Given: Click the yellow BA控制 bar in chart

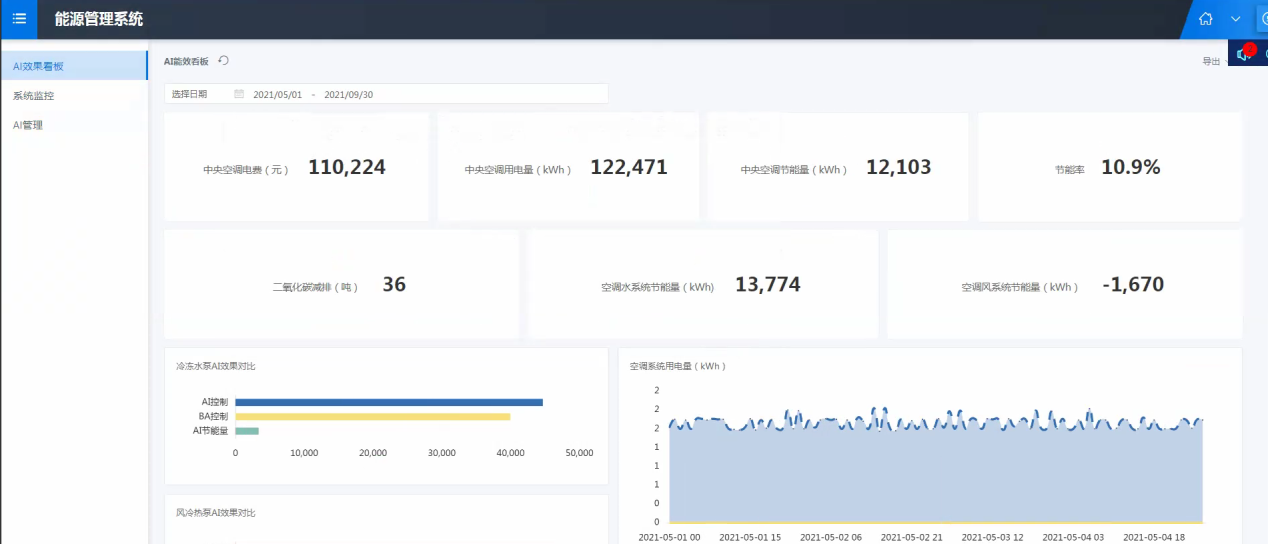Looking at the screenshot, I should pos(373,416).
